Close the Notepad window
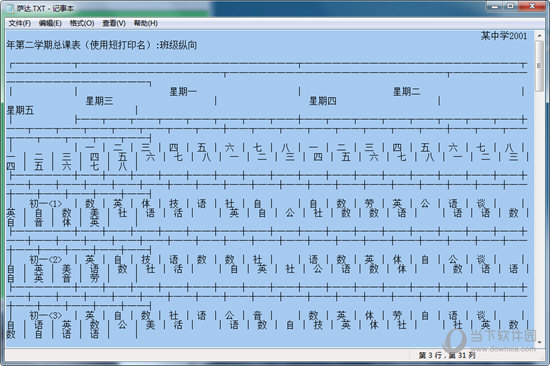The width and height of the screenshot is (550, 366). pyautogui.click(x=531, y=6)
